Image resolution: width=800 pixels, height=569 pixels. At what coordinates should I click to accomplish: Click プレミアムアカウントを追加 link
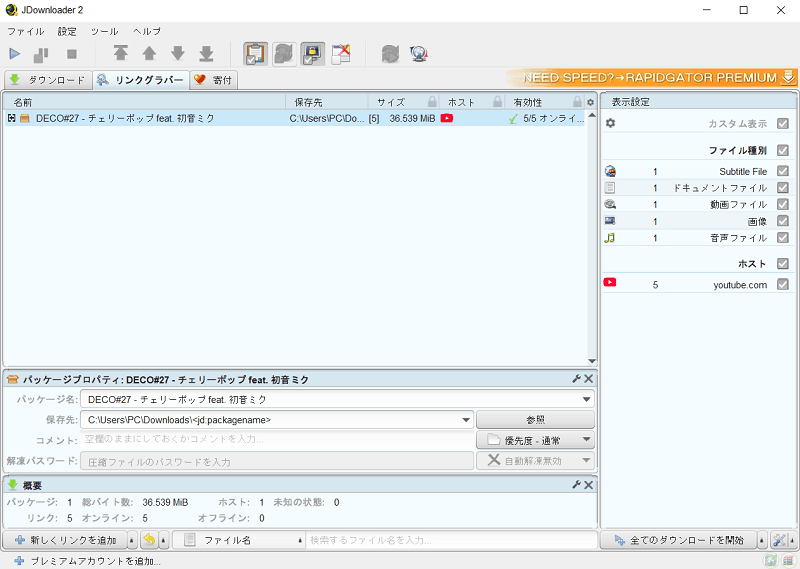[x=87, y=561]
